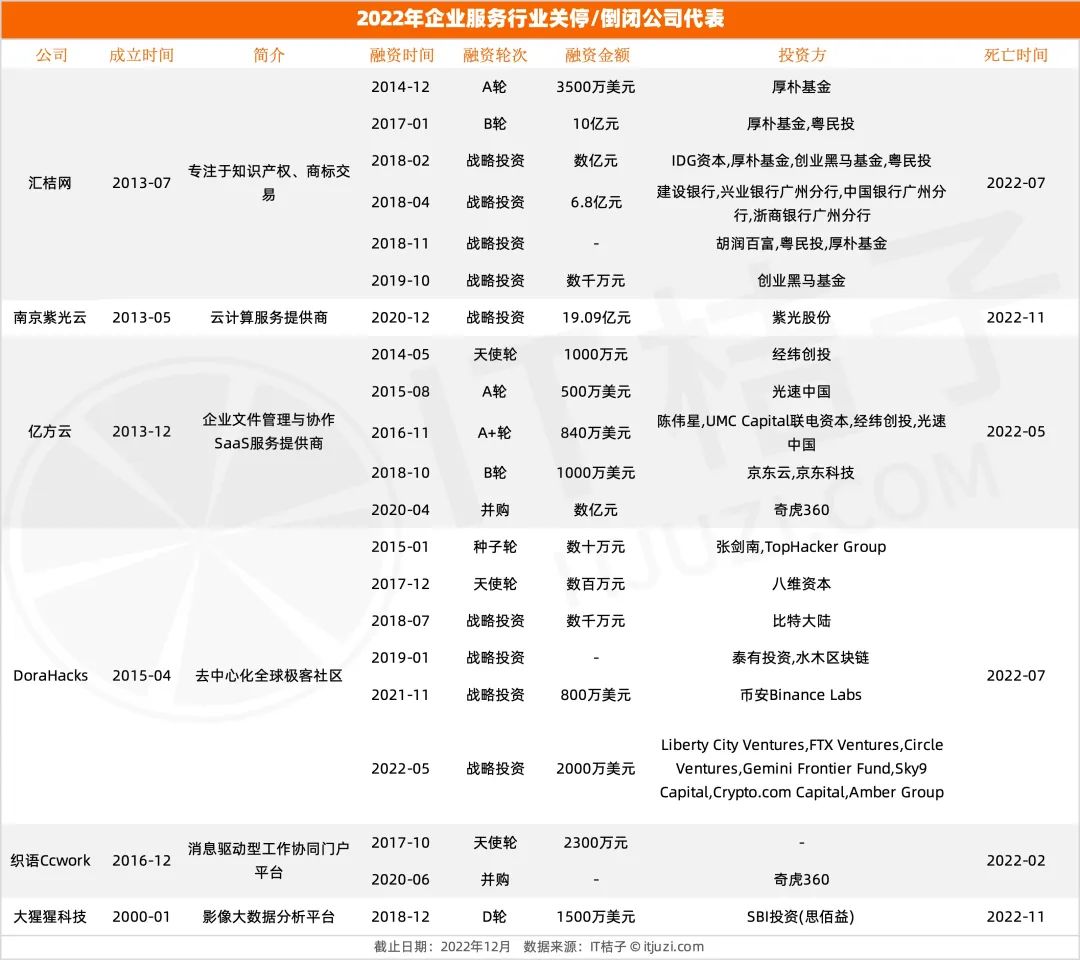Viewport: 1080px width, 960px height.
Task: Select the company name '亿方云'
Action: (x=50, y=432)
